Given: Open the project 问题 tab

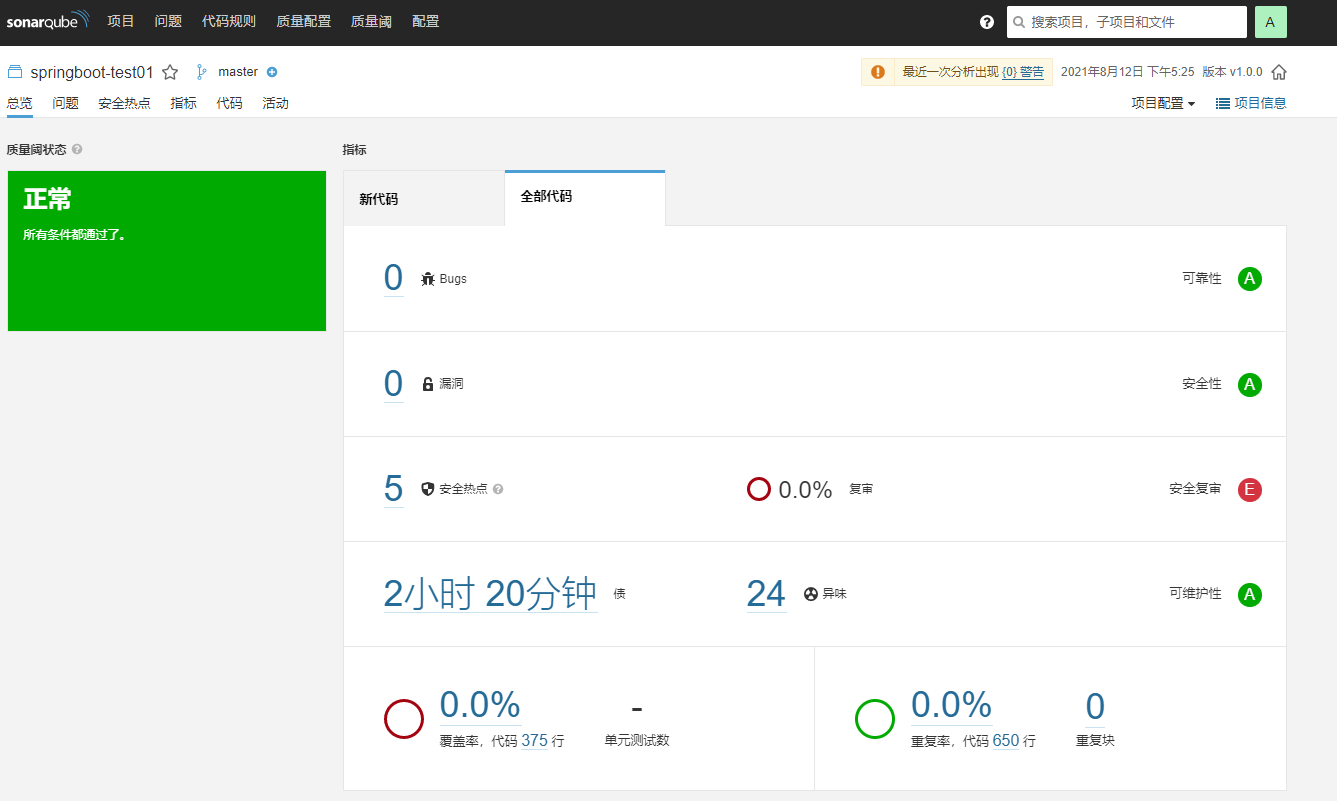Looking at the screenshot, I should [x=66, y=103].
